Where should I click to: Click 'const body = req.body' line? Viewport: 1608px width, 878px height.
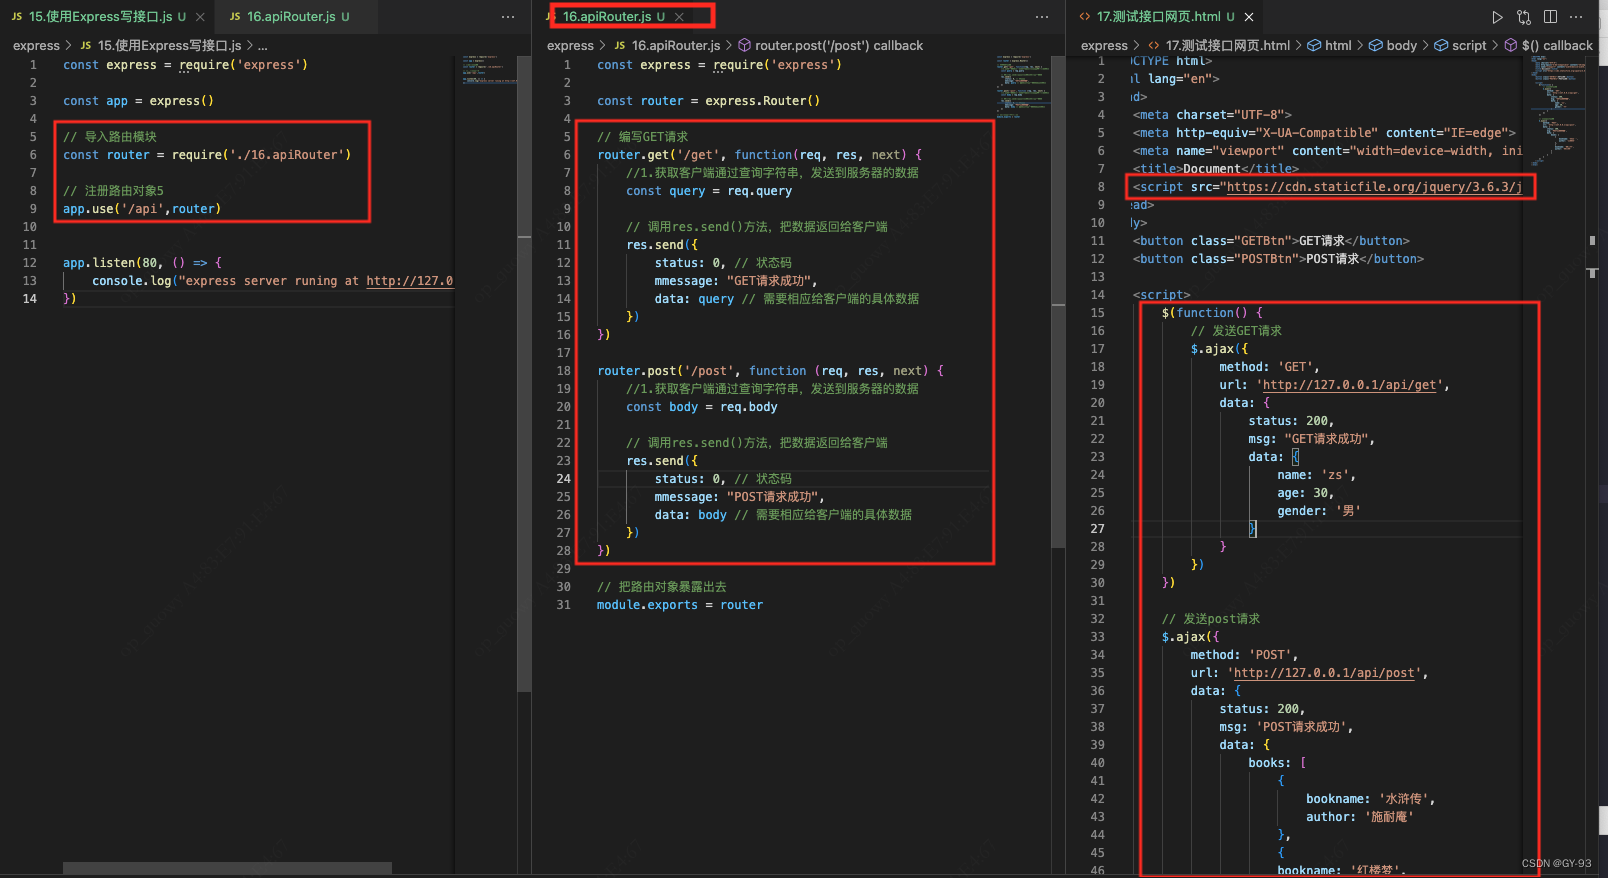tap(702, 407)
